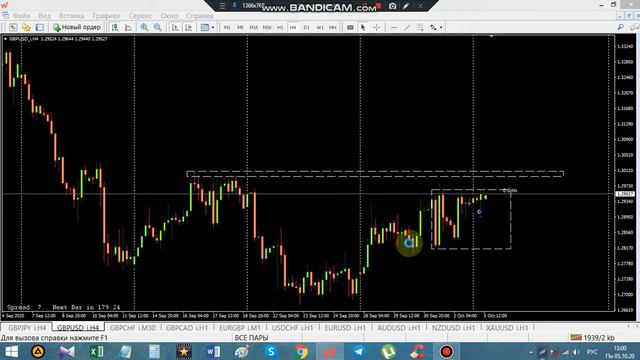Switch to the XAUUSD,H1 chart tab
Image resolution: width=640 pixels, height=360 pixels.
click(507, 327)
